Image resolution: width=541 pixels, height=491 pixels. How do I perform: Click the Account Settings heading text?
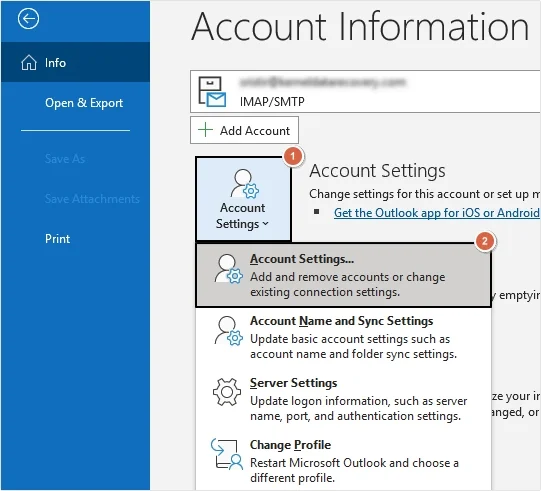(x=377, y=171)
